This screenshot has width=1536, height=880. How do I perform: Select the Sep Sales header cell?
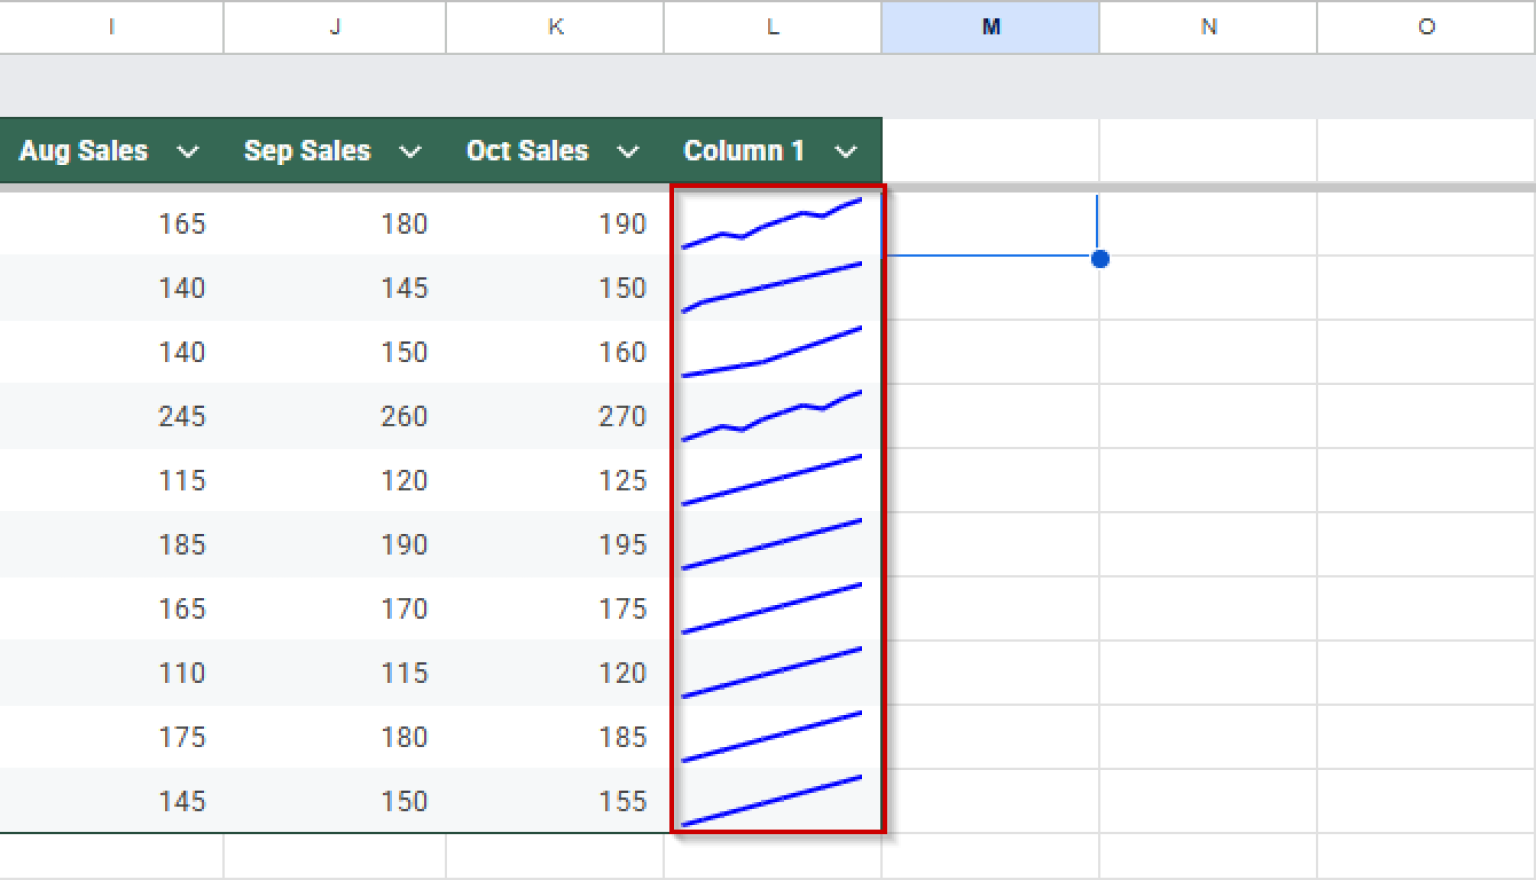click(307, 151)
